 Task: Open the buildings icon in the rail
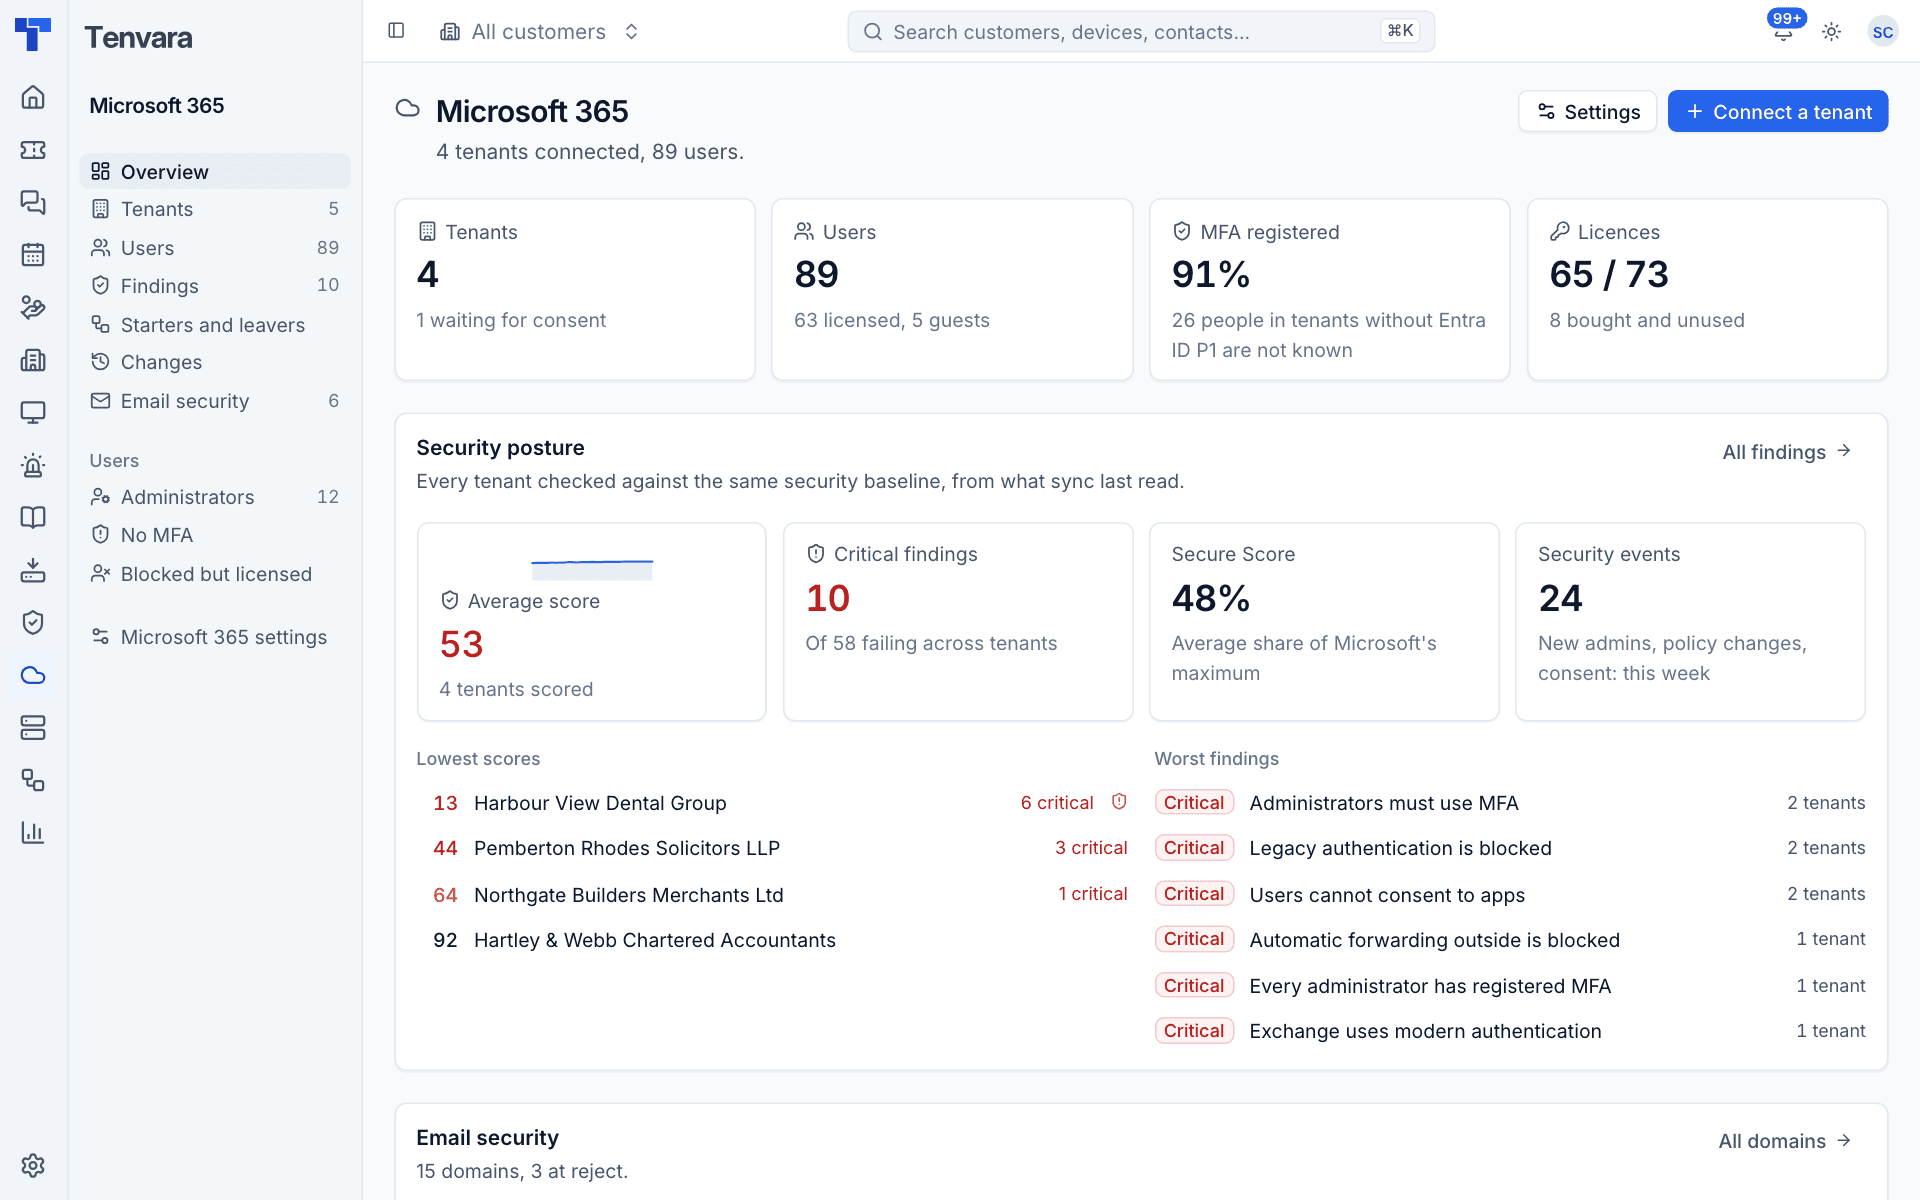pos(33,360)
